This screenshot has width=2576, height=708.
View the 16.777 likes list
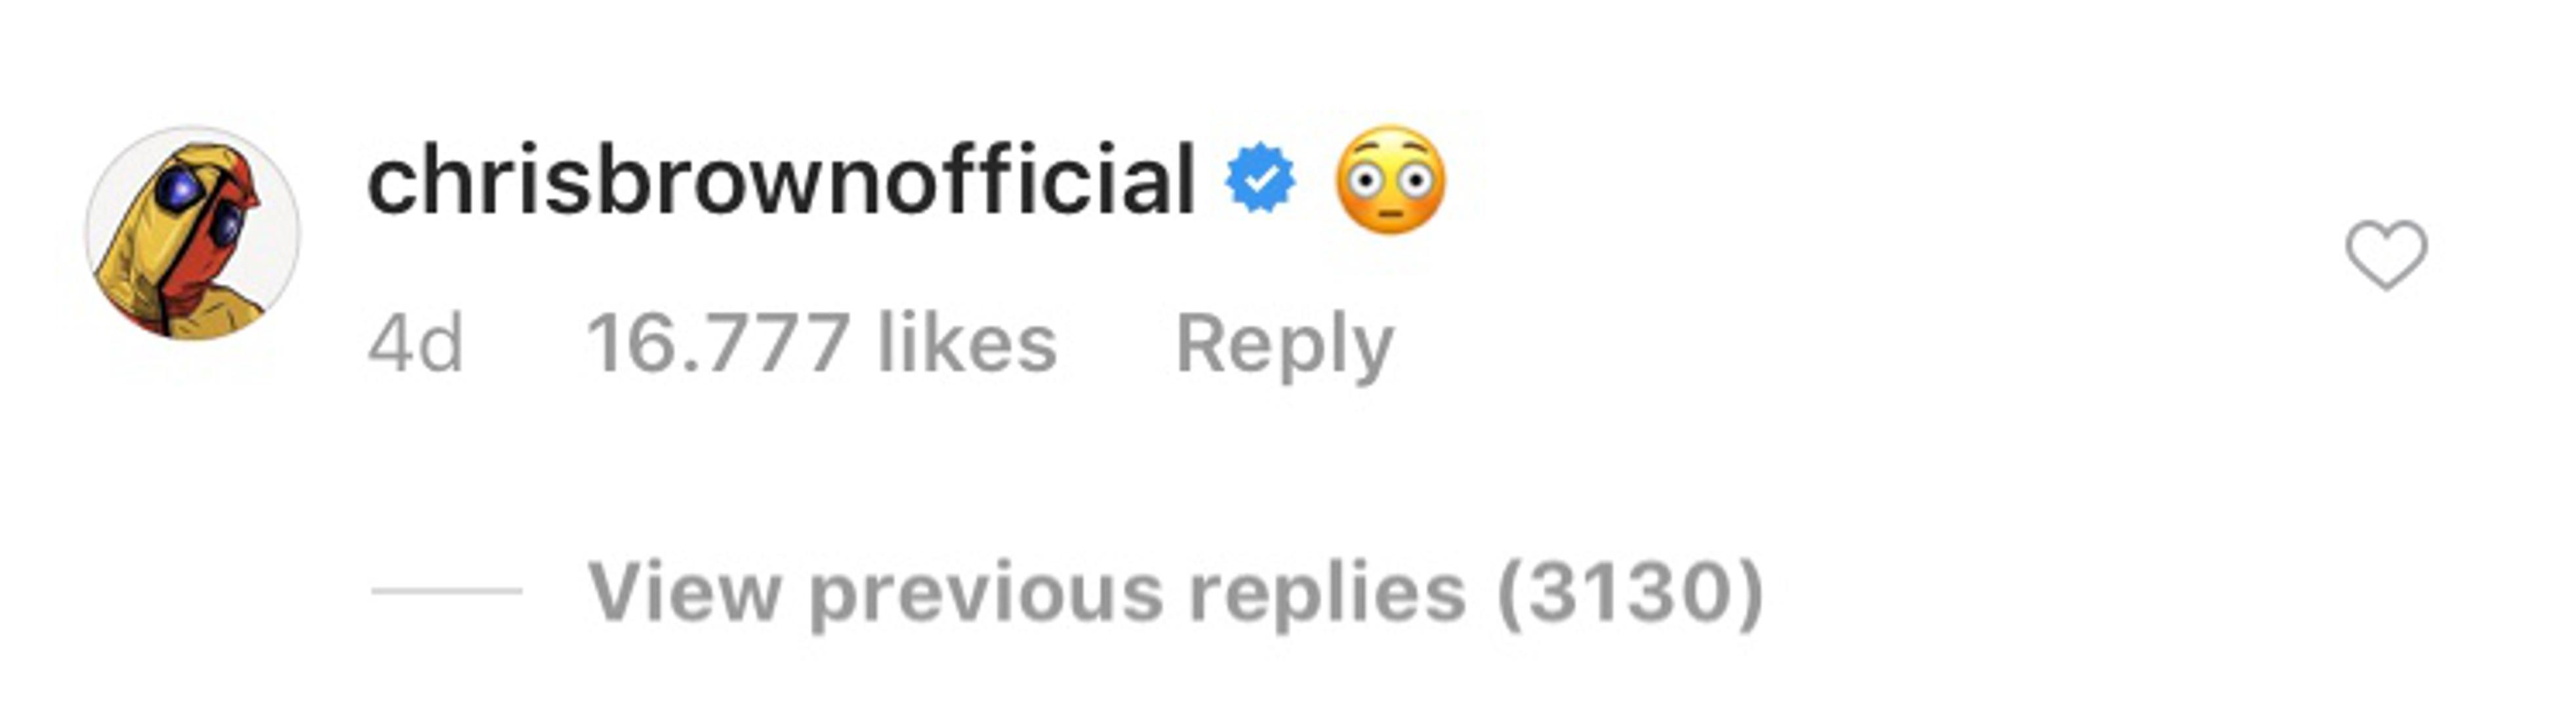(821, 343)
